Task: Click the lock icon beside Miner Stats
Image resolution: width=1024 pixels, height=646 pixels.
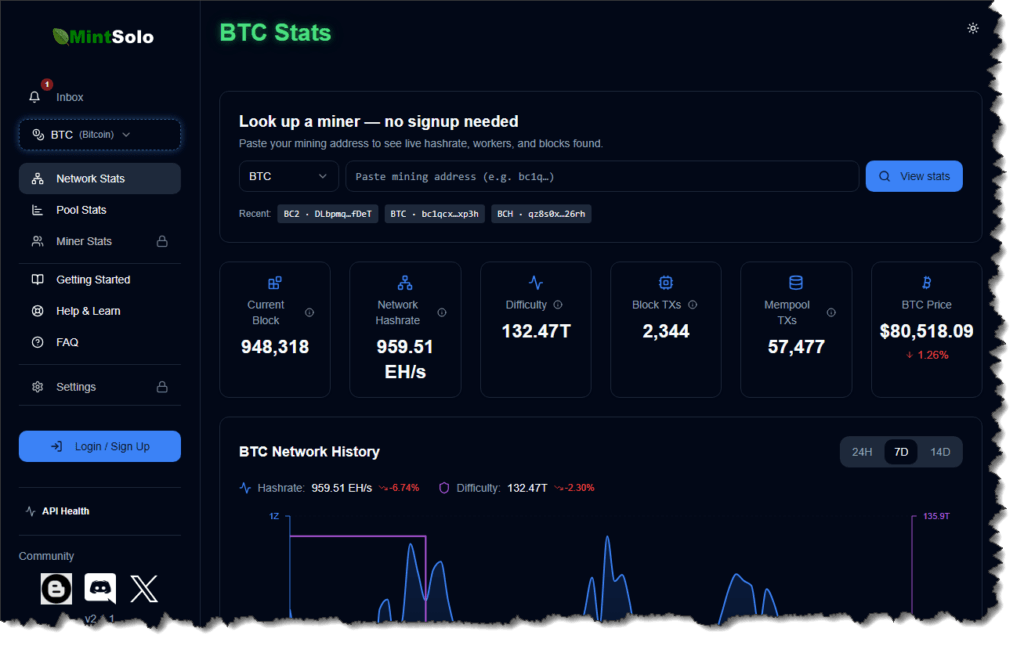Action: (162, 241)
